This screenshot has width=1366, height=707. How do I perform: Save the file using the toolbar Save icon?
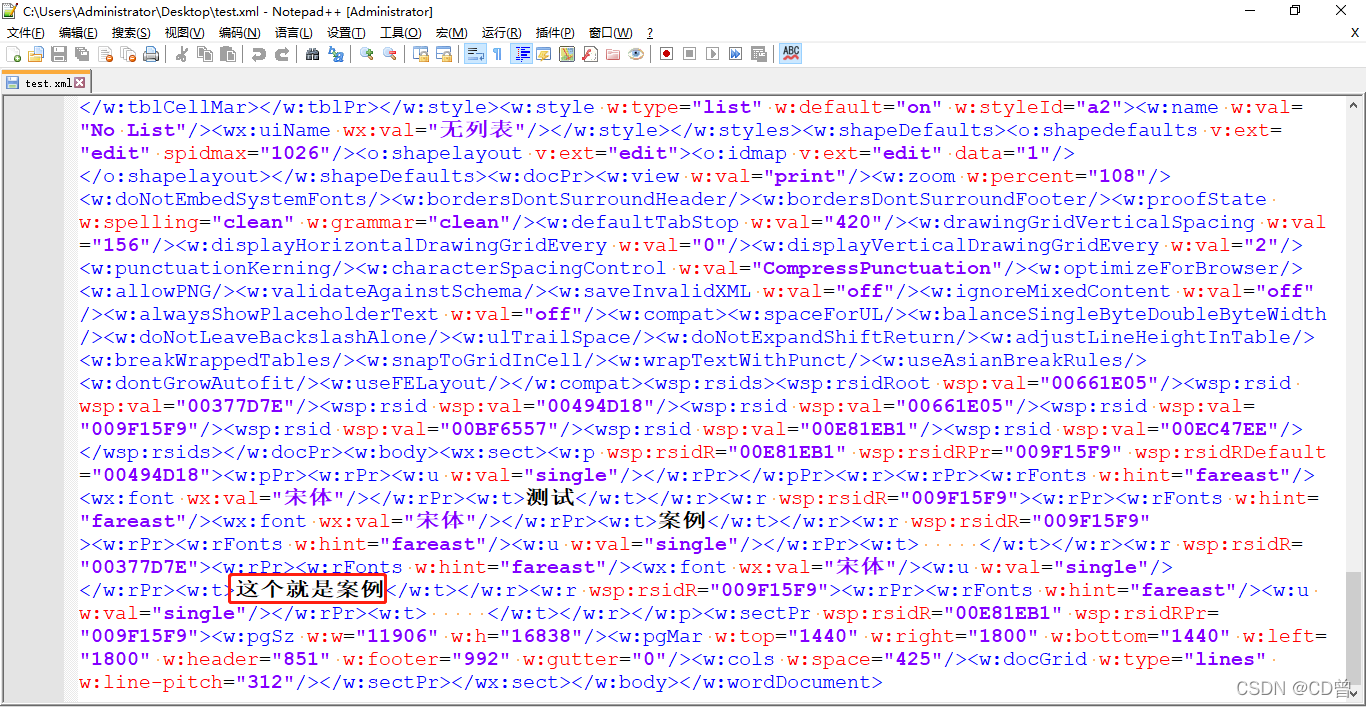[59, 54]
